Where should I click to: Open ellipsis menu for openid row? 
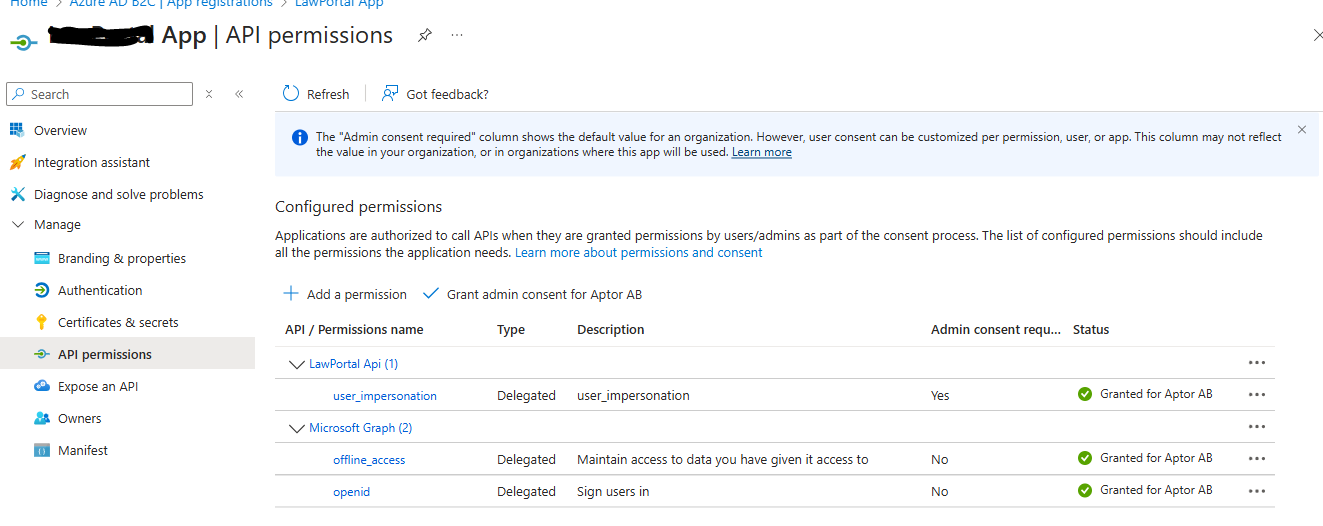[1257, 491]
